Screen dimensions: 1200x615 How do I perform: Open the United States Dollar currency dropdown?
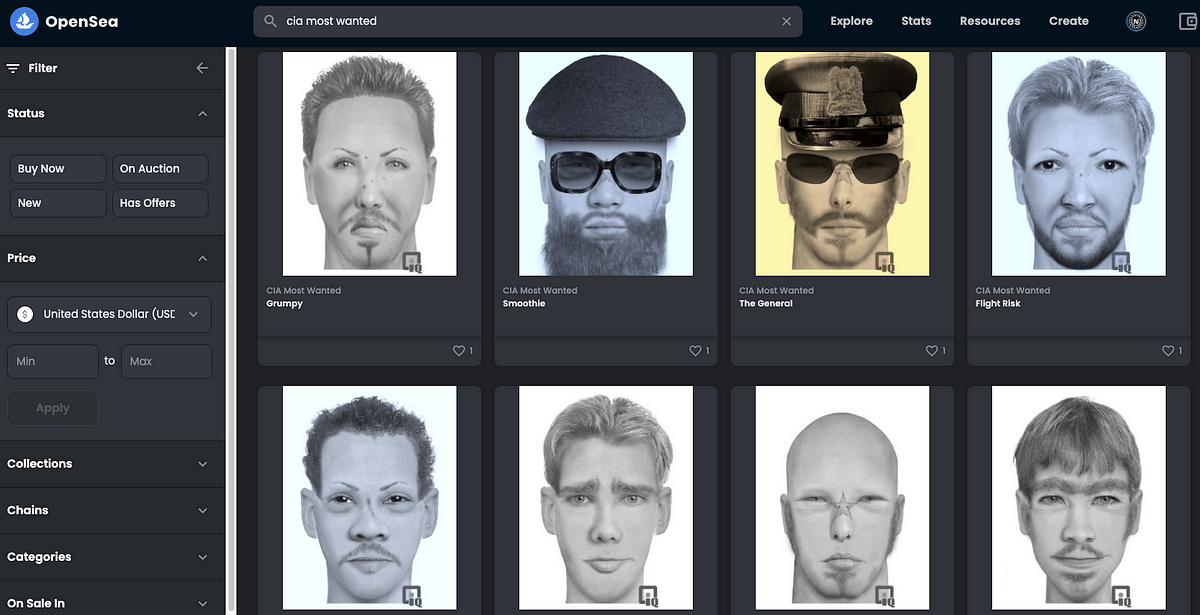click(109, 314)
